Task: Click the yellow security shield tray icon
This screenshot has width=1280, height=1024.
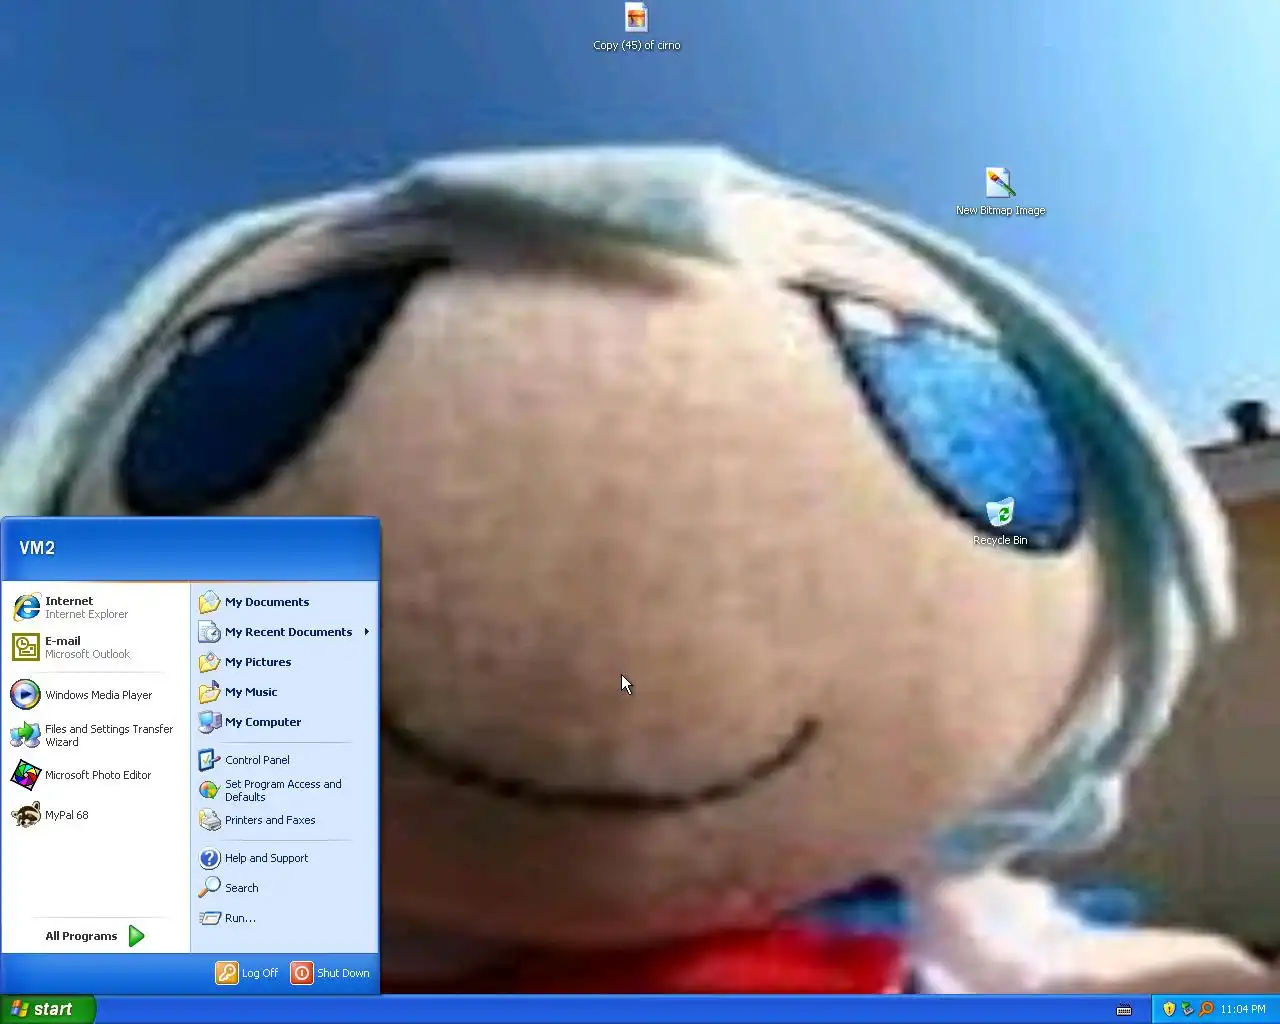Action: point(1169,1009)
